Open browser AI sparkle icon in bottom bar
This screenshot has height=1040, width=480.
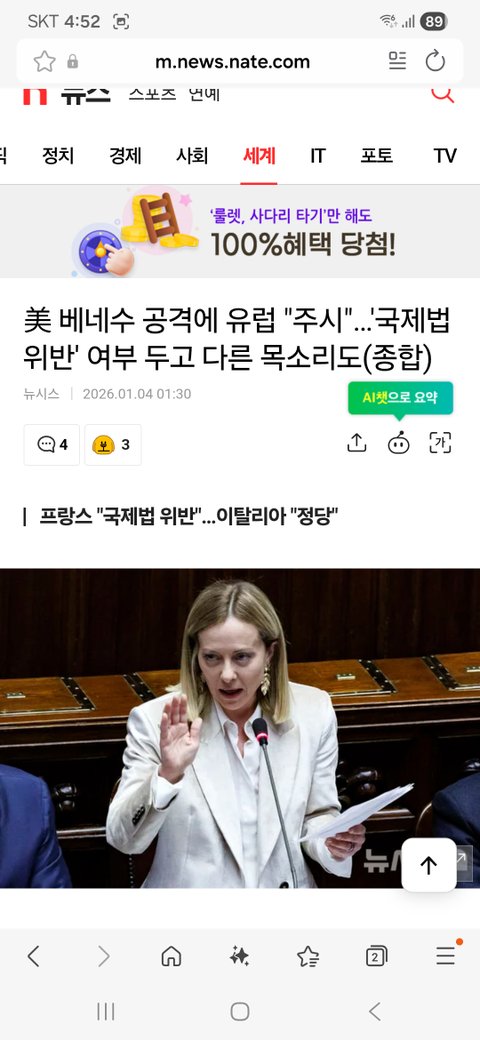click(239, 956)
